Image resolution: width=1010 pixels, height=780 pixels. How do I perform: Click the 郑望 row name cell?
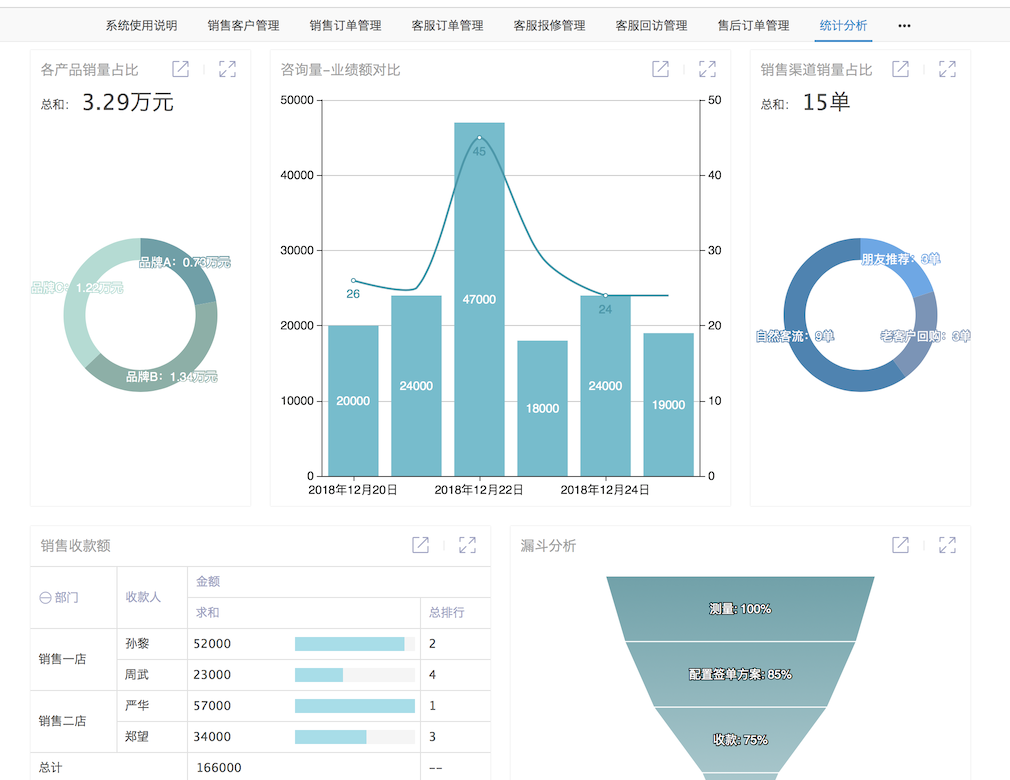pyautogui.click(x=152, y=736)
